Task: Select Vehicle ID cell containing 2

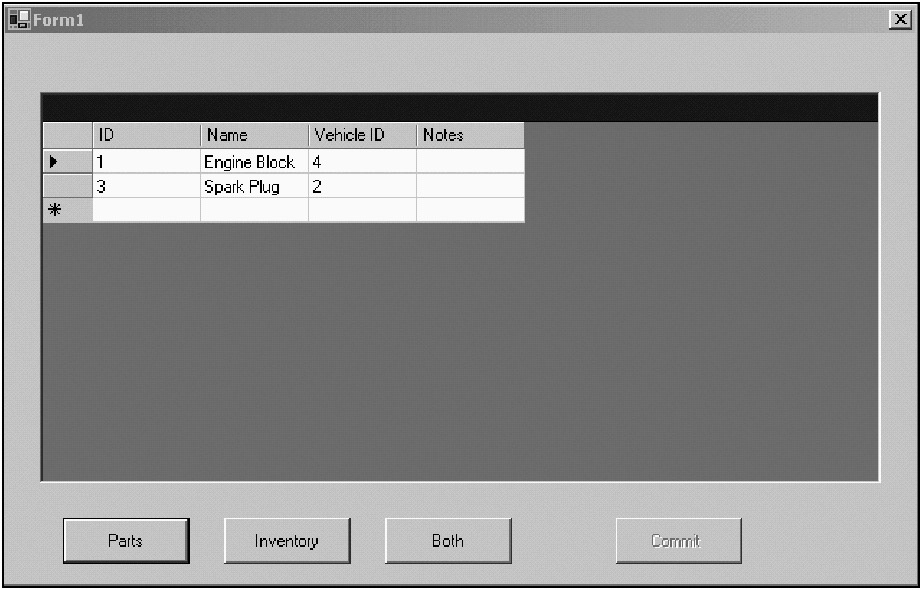Action: pyautogui.click(x=362, y=186)
